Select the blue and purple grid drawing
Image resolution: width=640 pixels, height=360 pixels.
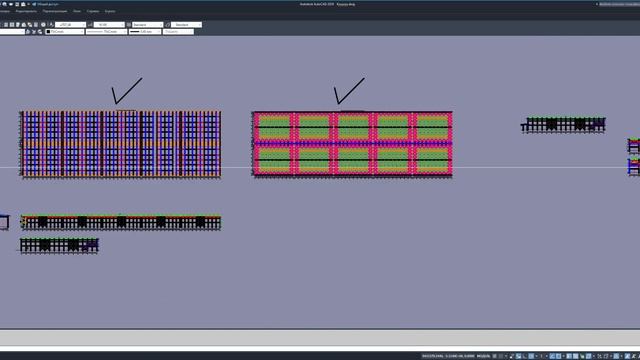pyautogui.click(x=120, y=144)
